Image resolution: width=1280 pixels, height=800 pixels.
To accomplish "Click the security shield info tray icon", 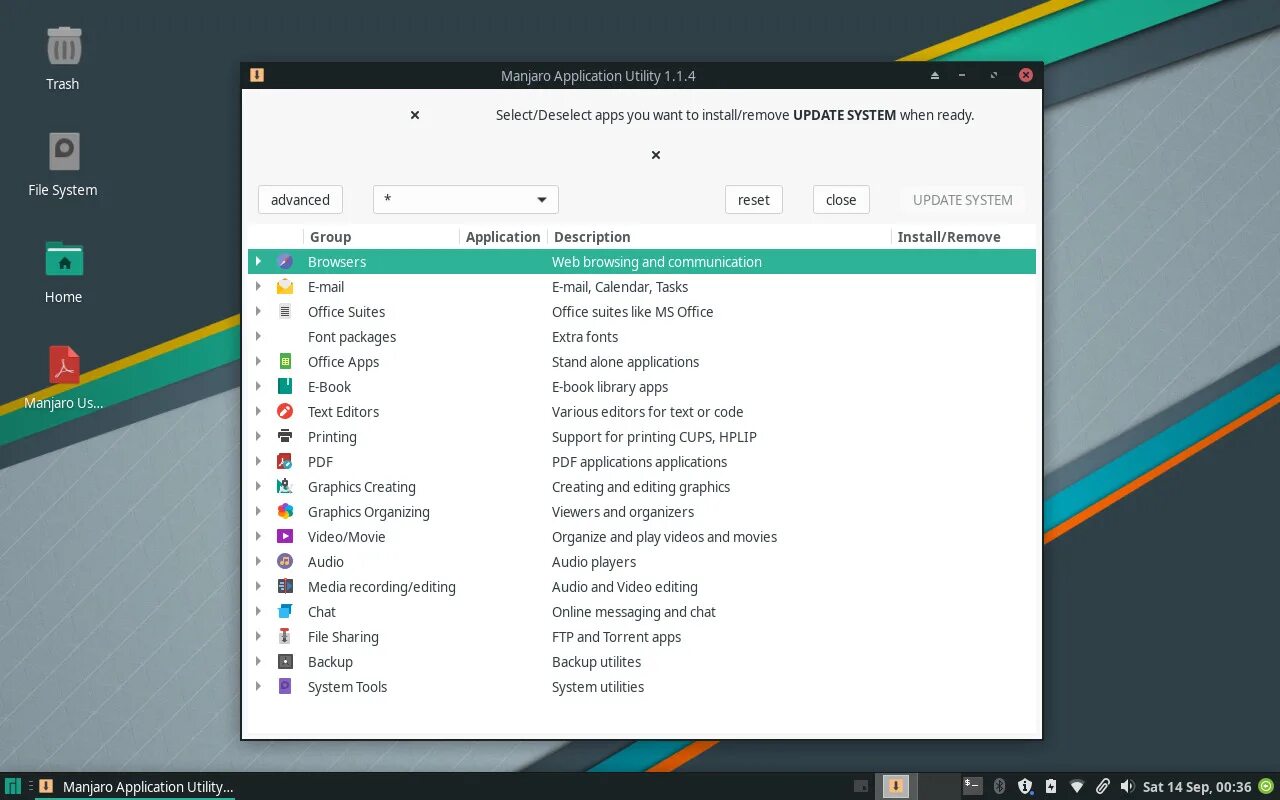I will [x=1025, y=787].
